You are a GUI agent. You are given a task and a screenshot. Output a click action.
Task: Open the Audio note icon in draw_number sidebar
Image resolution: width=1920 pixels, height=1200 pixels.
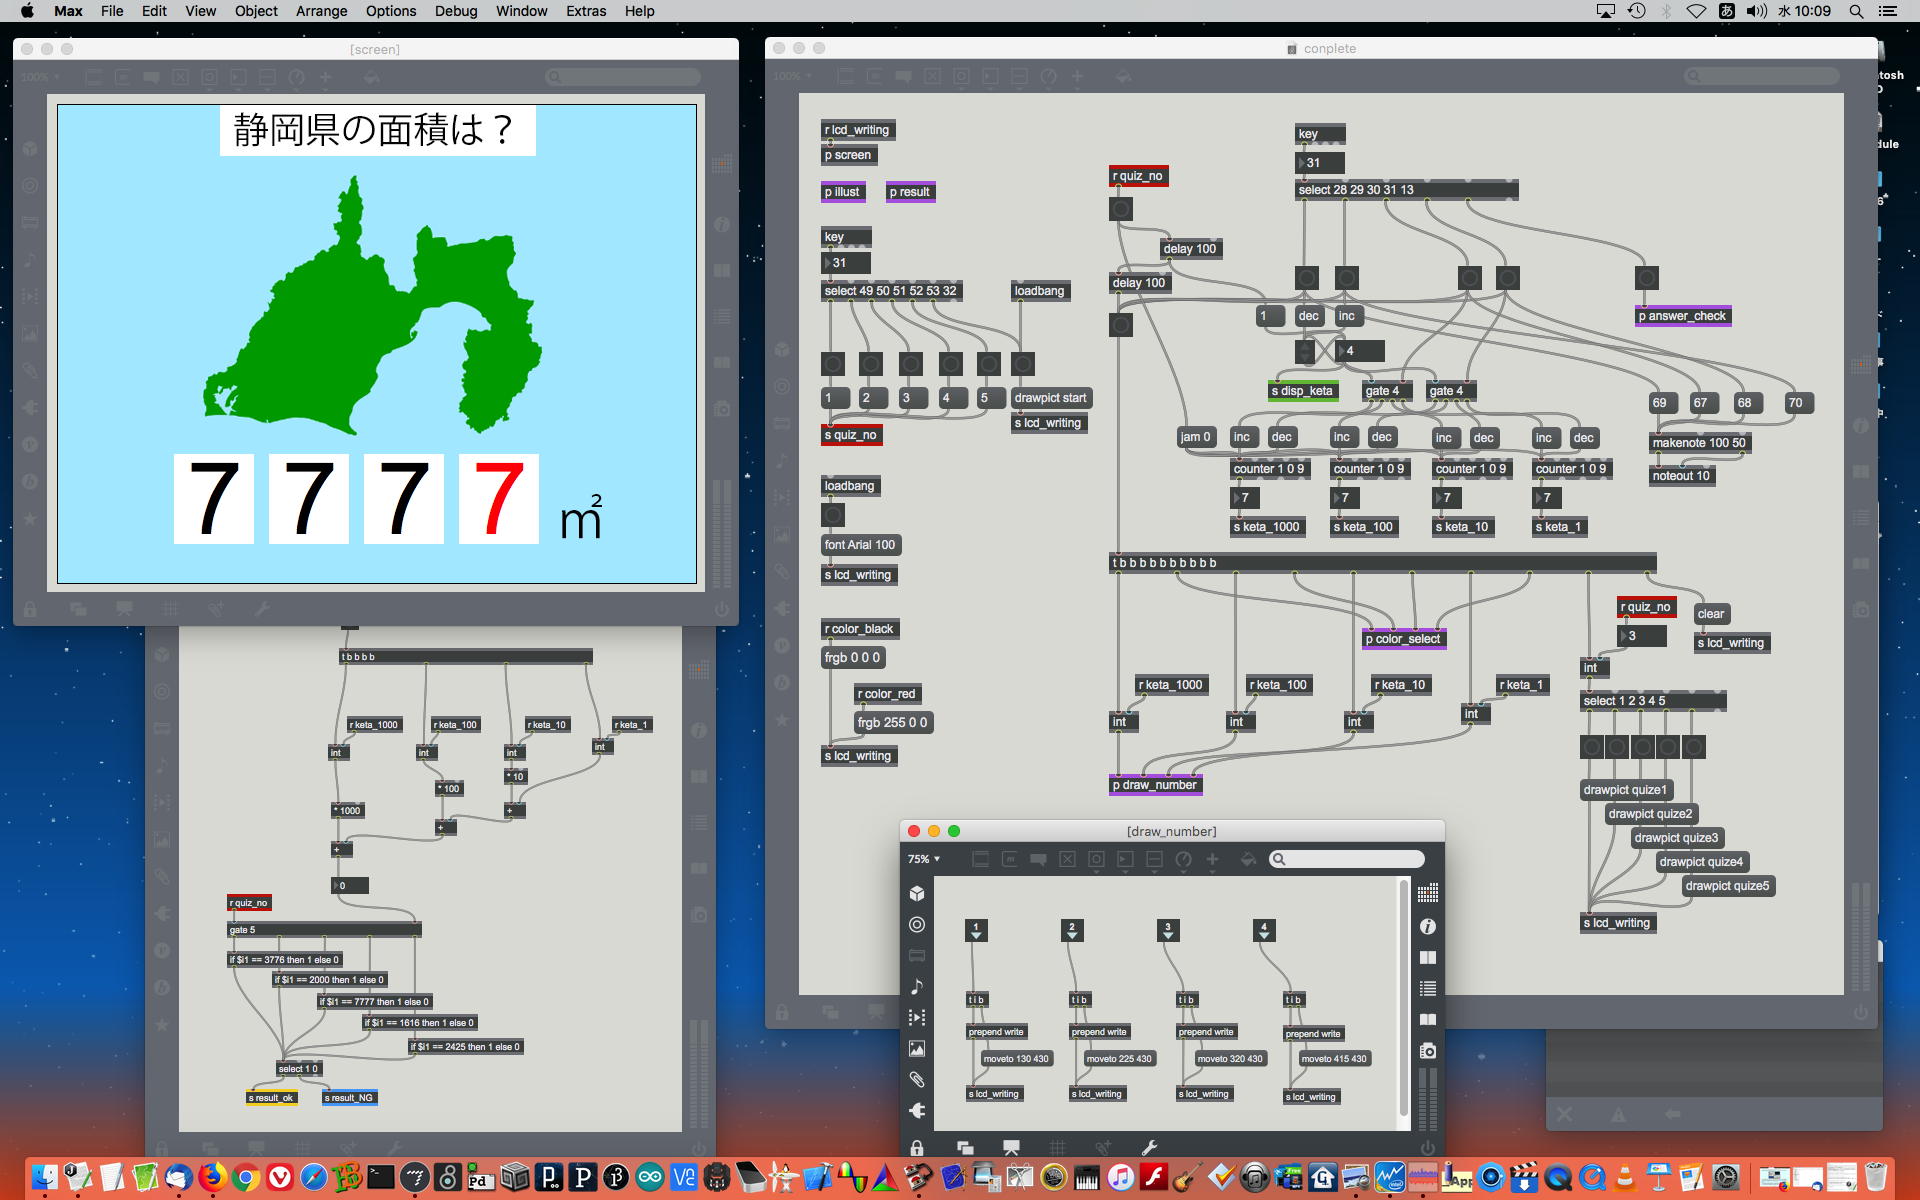[x=916, y=986]
